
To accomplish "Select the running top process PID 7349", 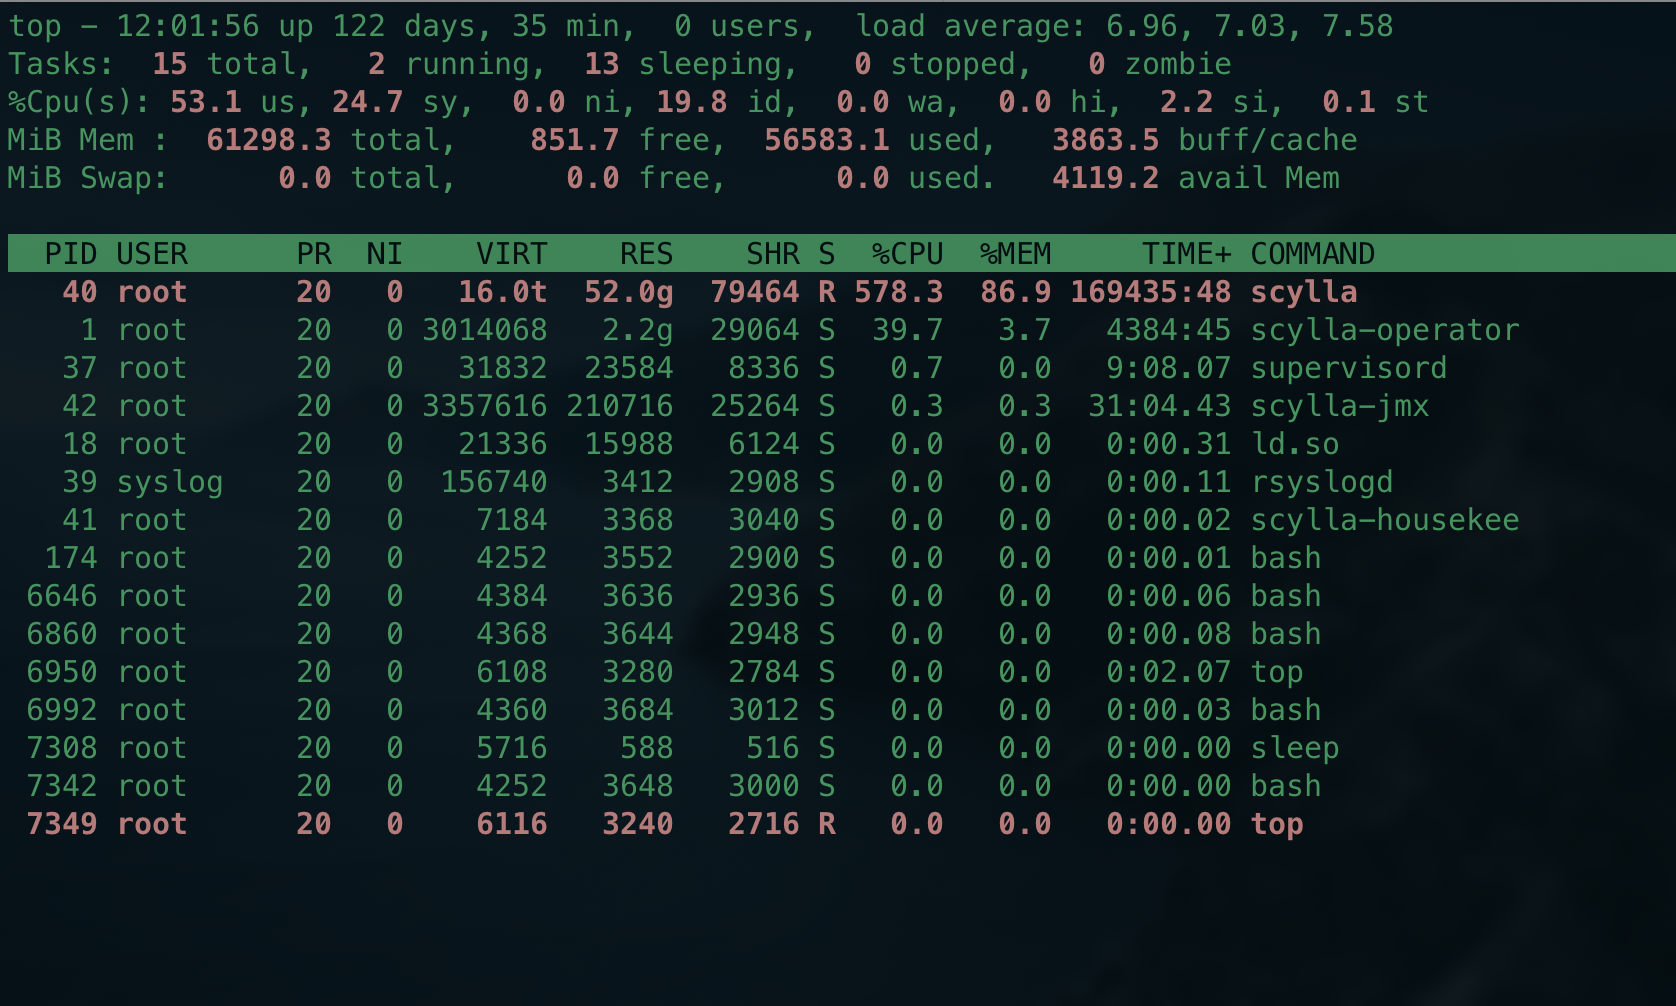I will click(700, 823).
